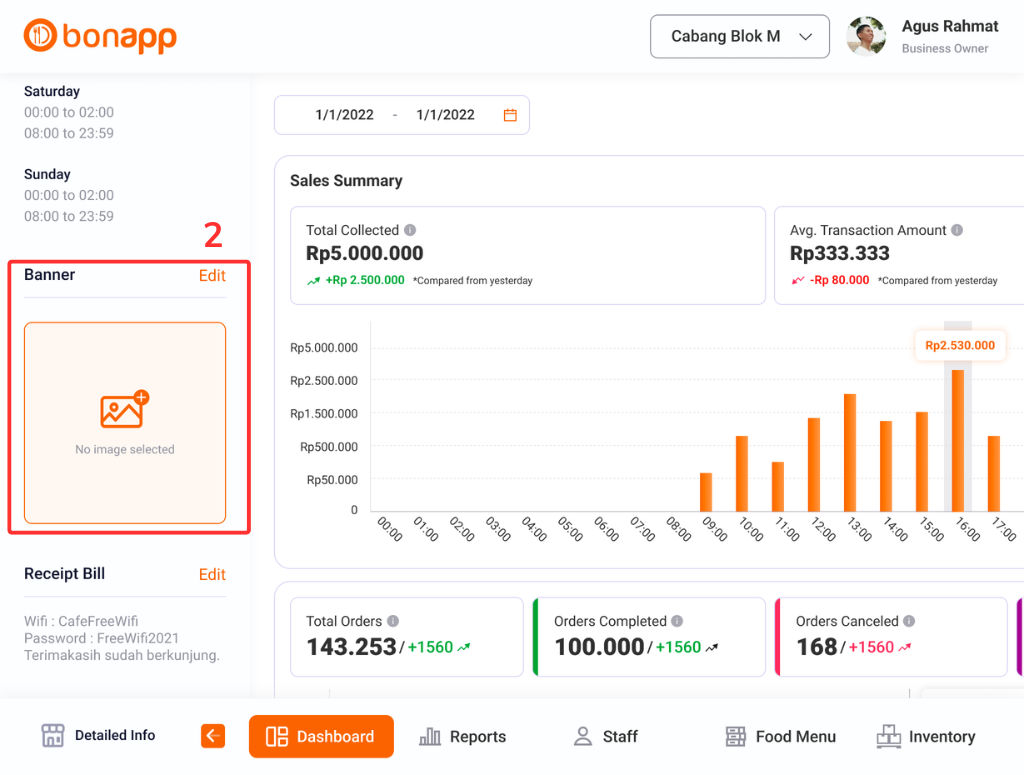This screenshot has width=1024, height=775.
Task: Click the -Rp 80.000 comparison text
Action: click(x=839, y=280)
